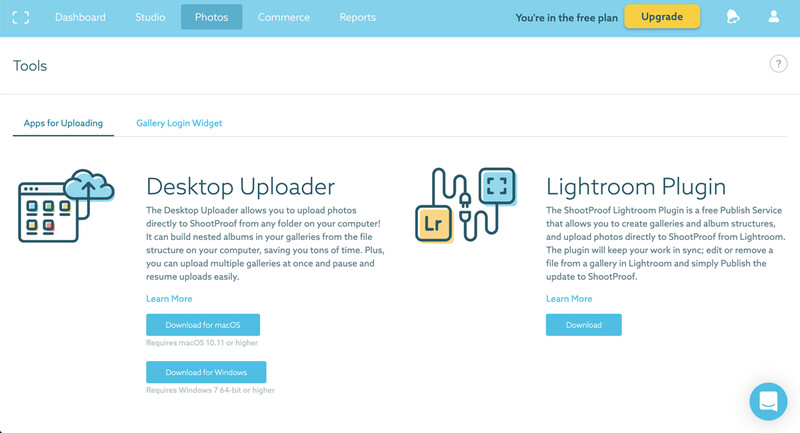
Task: Open the Commerce menu
Action: point(284,17)
